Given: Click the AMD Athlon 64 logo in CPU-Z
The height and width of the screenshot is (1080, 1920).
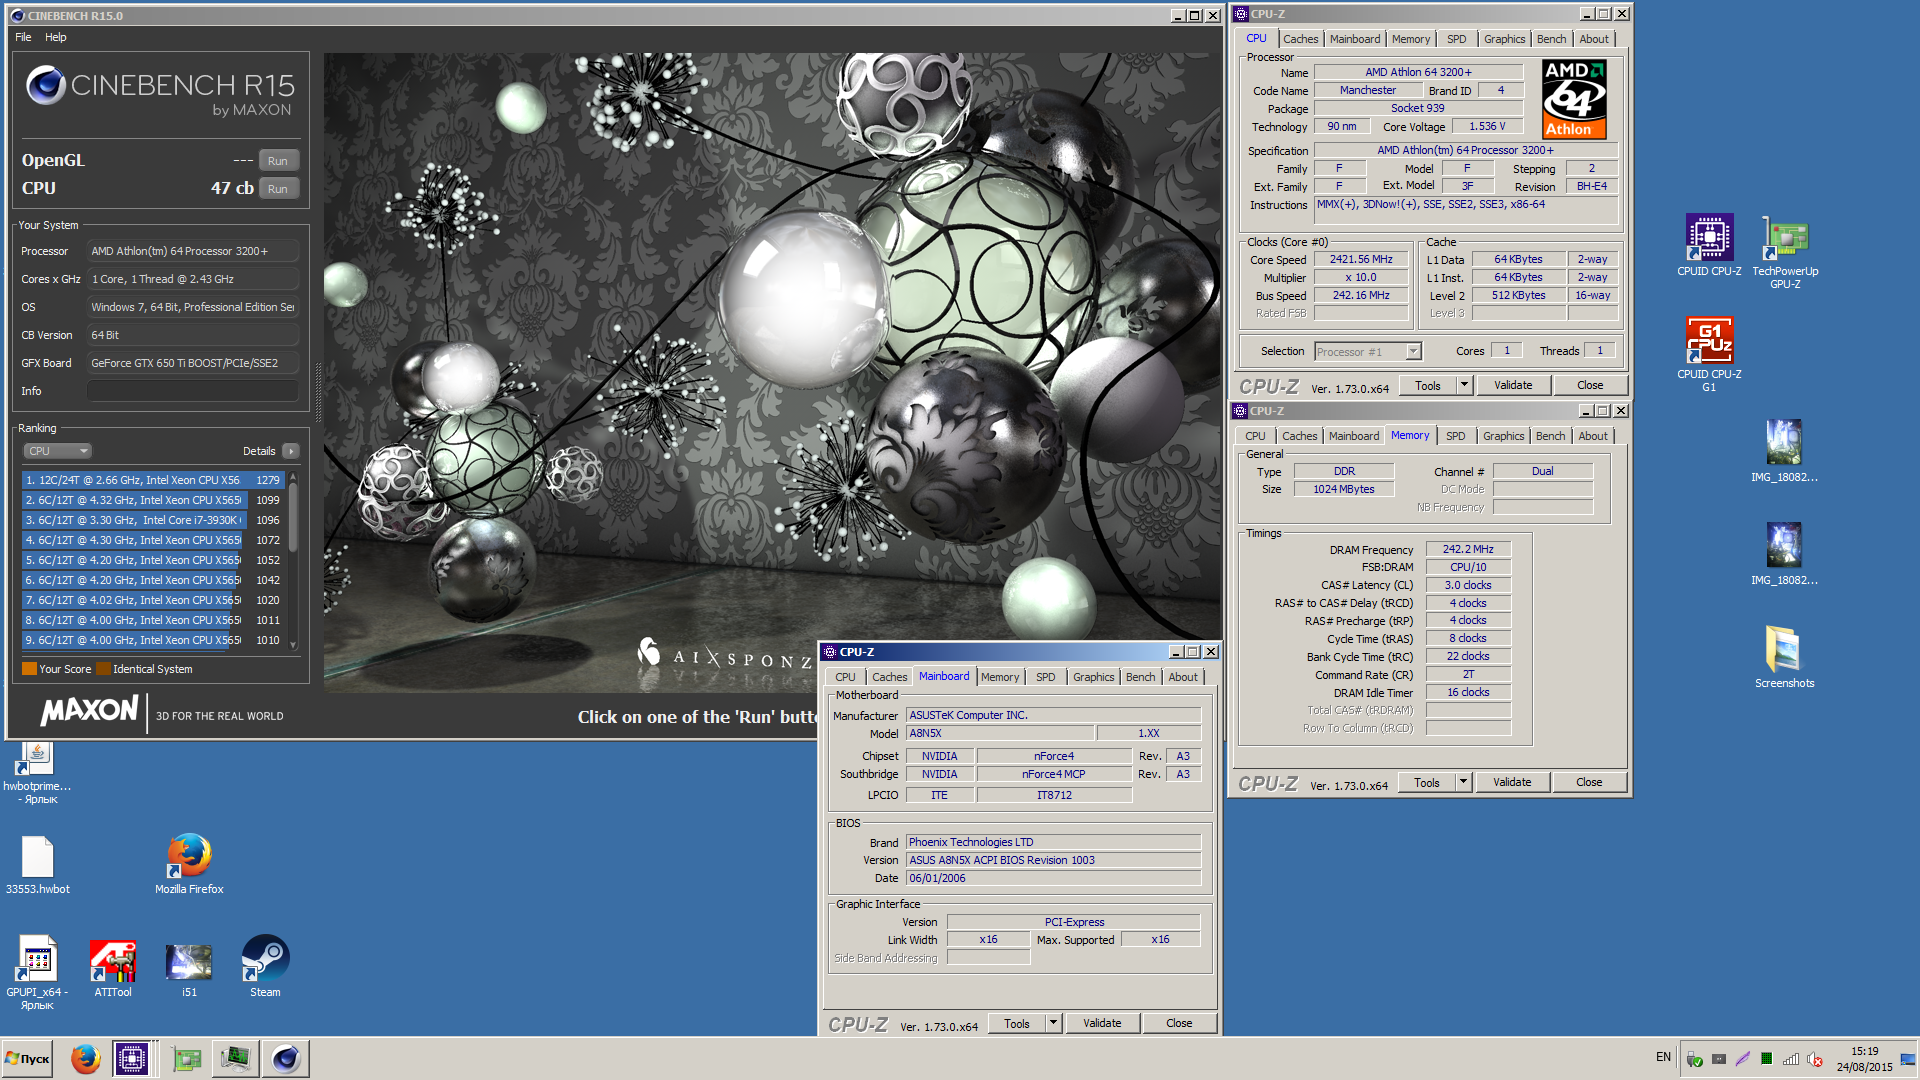Looking at the screenshot, I should click(1574, 98).
